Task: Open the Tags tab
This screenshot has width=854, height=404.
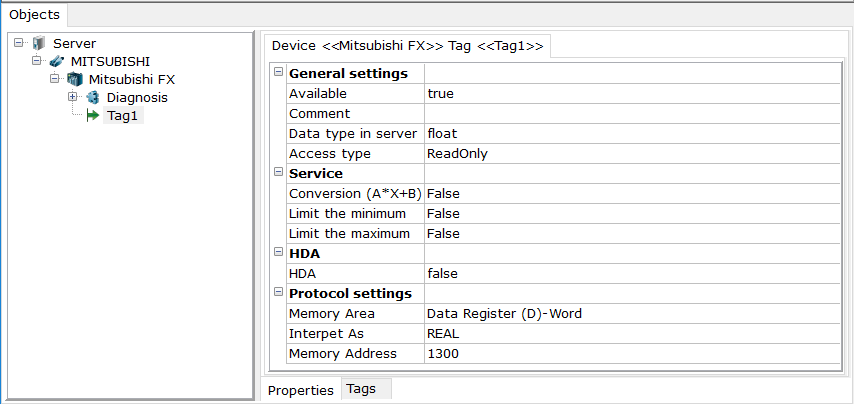Action: [366, 389]
